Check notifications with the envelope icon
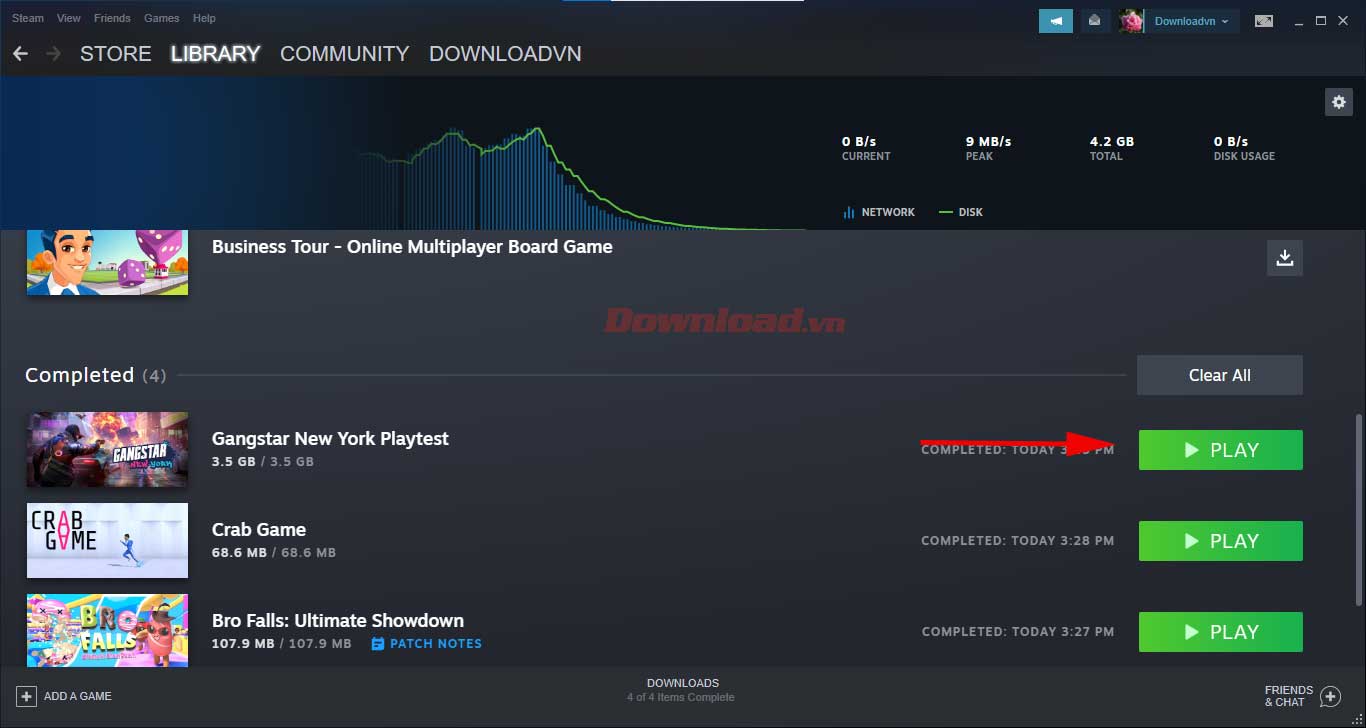The height and width of the screenshot is (728, 1366). point(1095,20)
